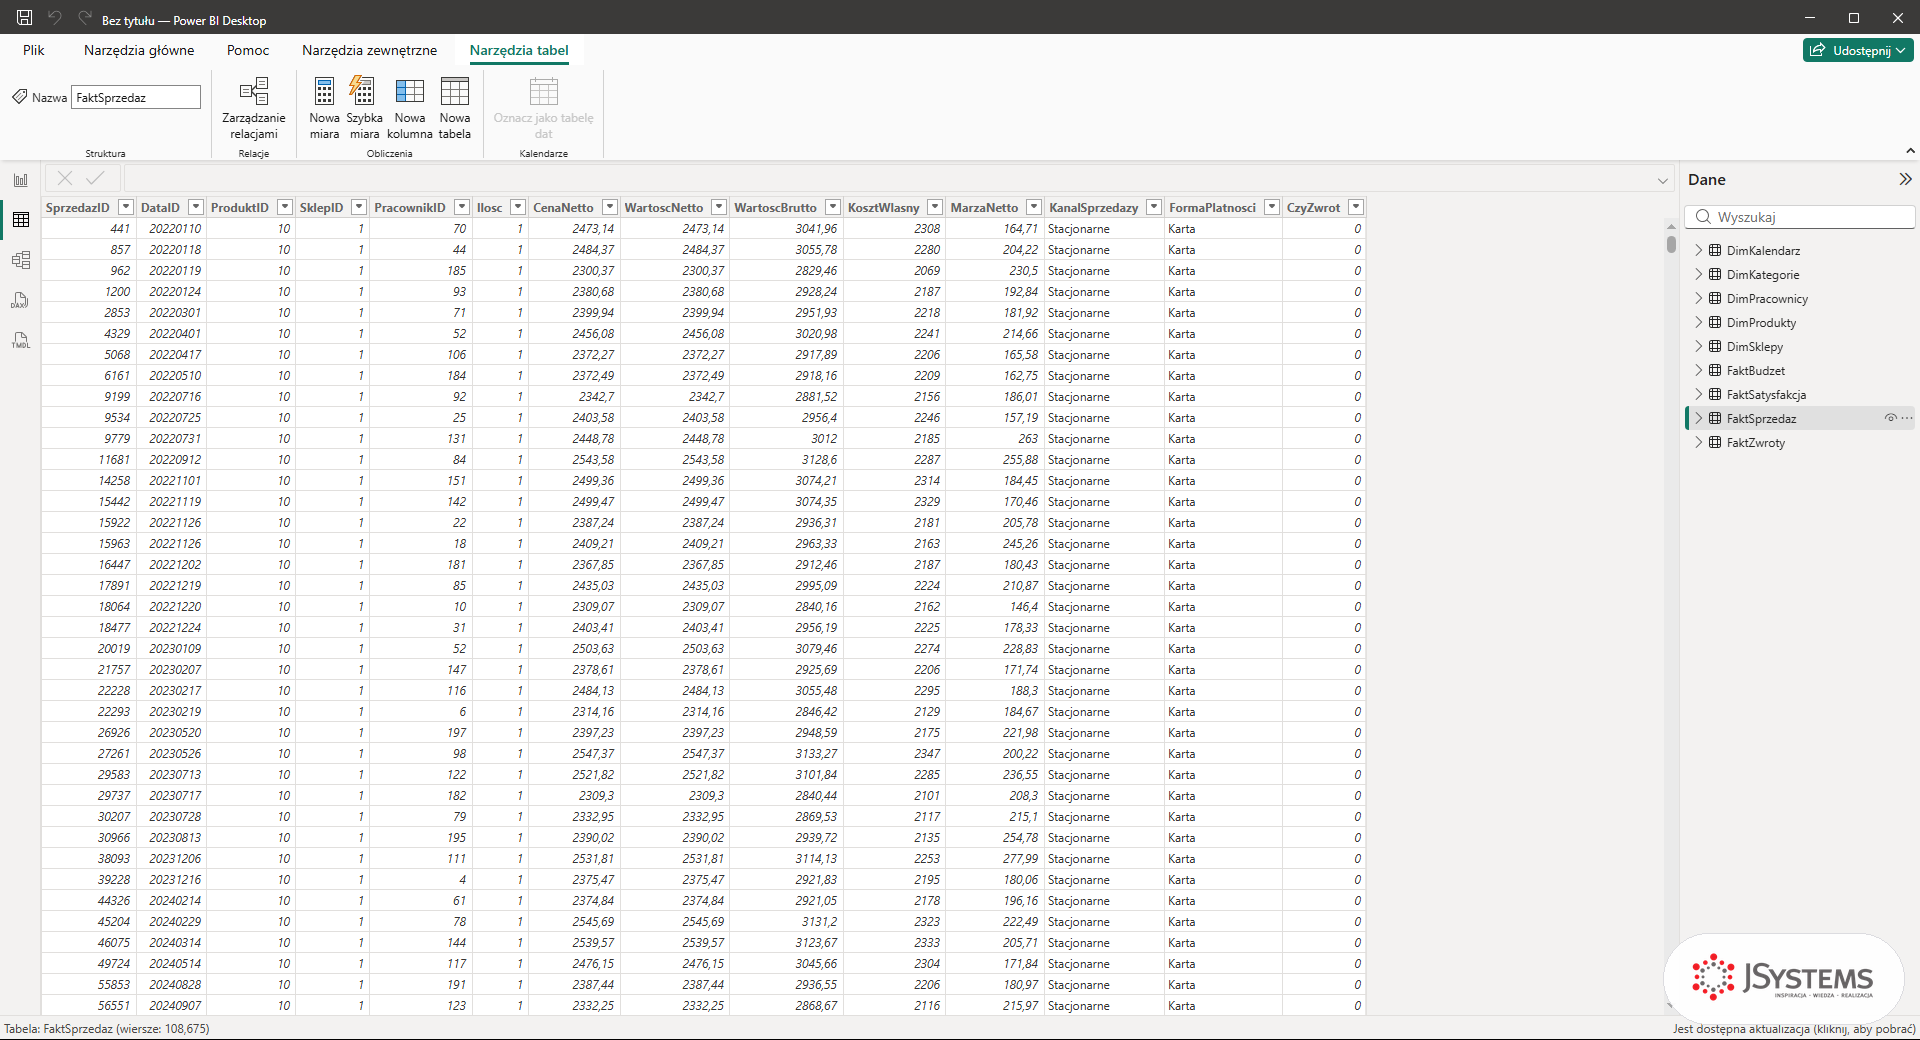Image resolution: width=1920 pixels, height=1040 pixels.
Task: Open KanalSprzedazy column filter dropdown
Action: click(x=1154, y=207)
